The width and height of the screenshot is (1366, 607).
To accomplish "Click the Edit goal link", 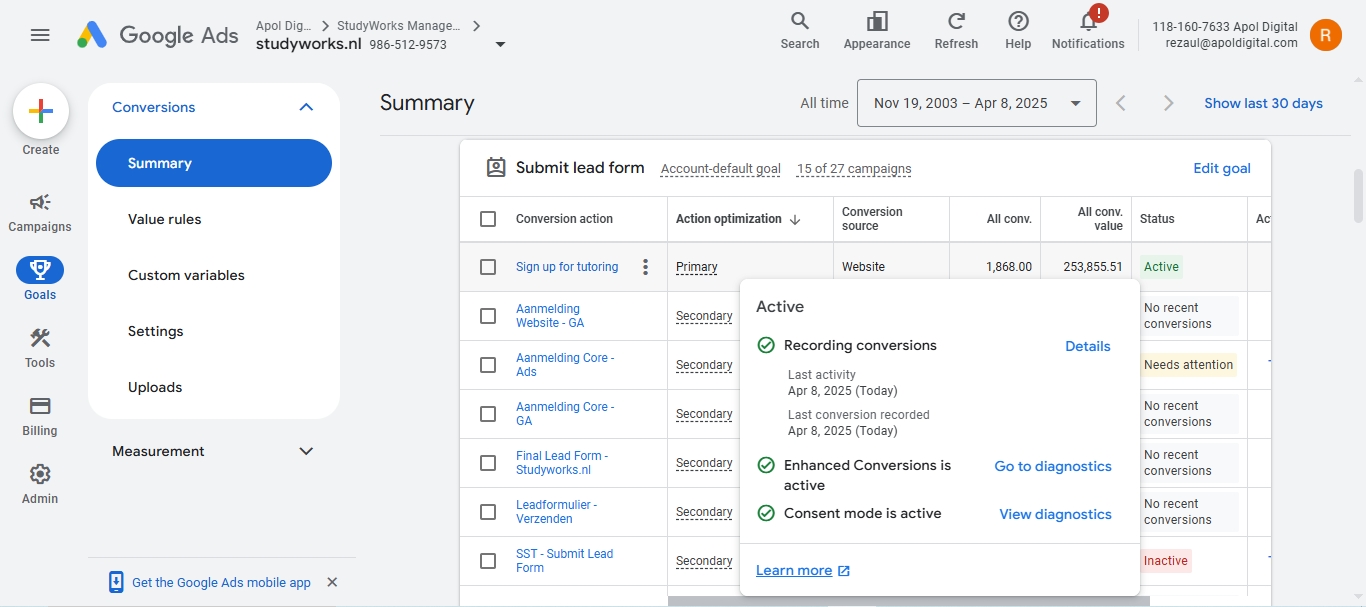I will coord(1222,168).
